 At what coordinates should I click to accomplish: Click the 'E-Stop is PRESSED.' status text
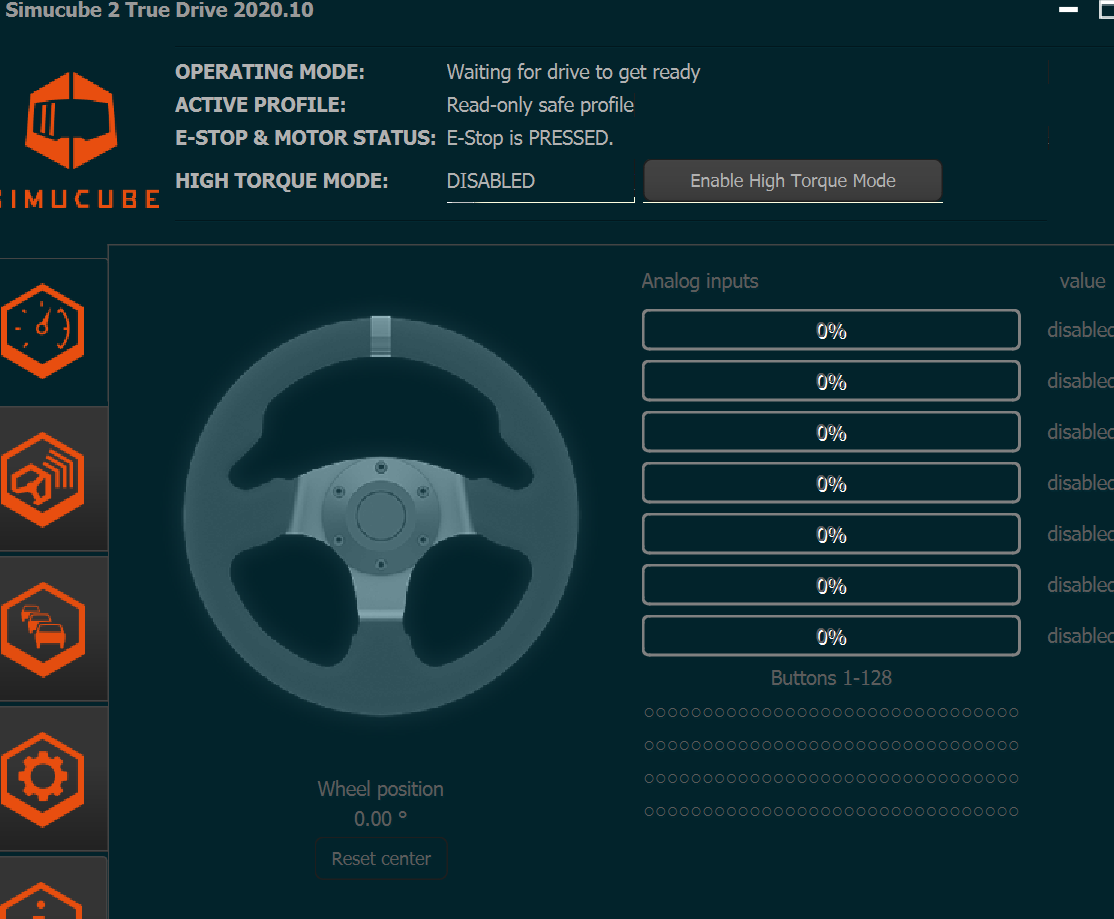point(529,138)
